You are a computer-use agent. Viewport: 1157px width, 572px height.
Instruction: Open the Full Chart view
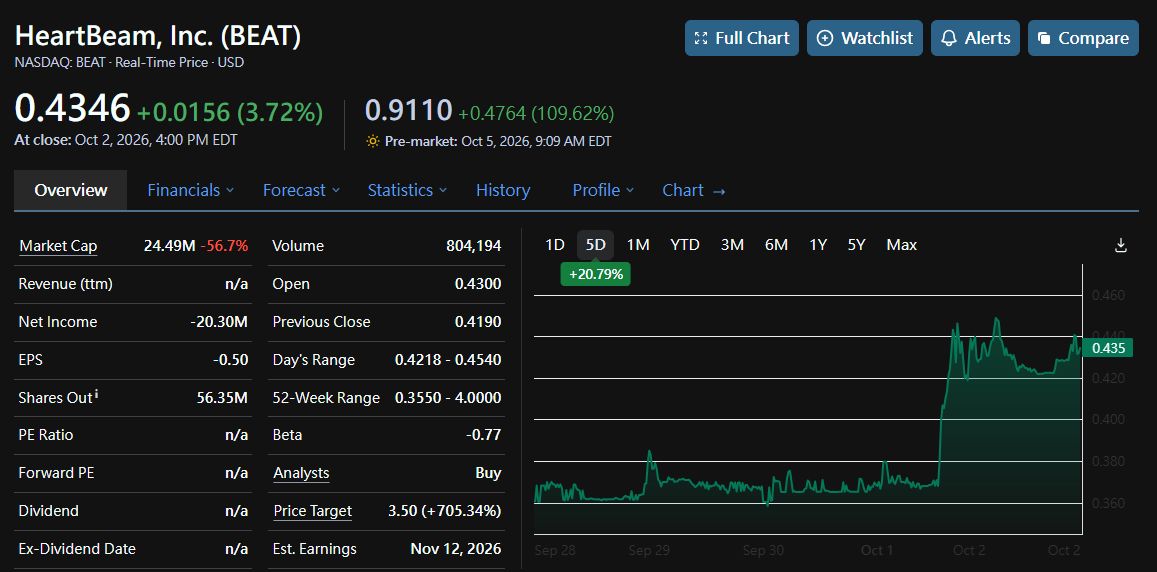tap(742, 38)
